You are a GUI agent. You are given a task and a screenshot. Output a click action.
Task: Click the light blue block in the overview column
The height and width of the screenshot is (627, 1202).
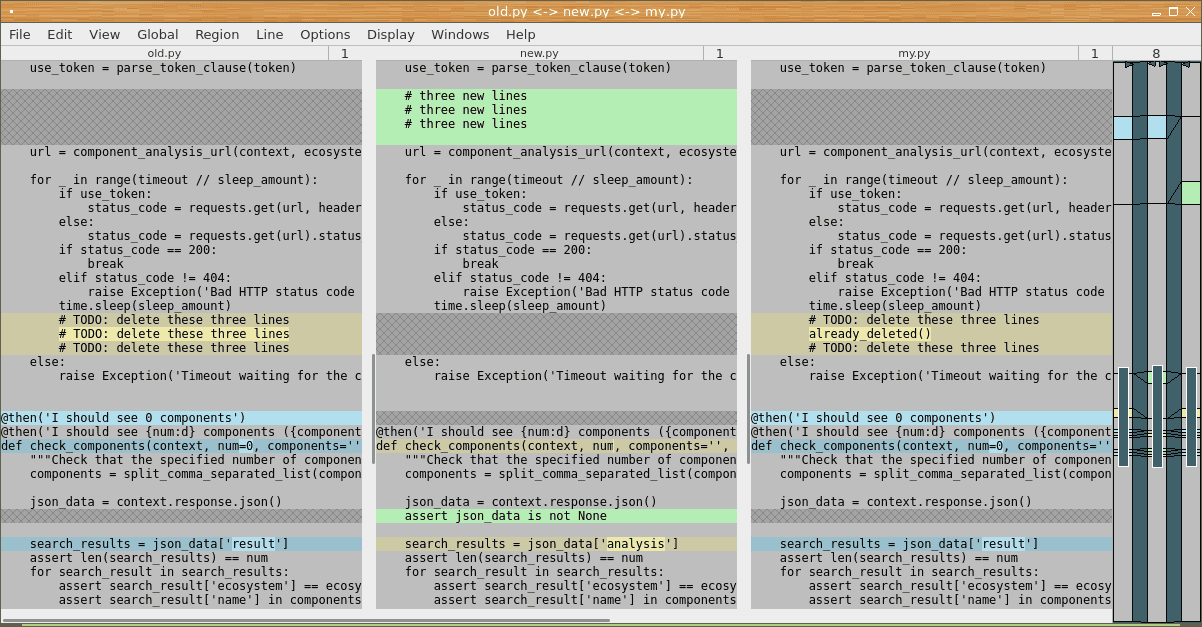(1123, 127)
